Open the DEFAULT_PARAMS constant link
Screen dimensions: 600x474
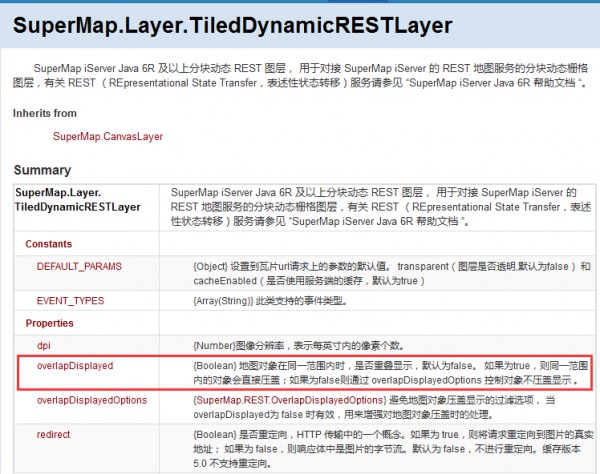tap(79, 266)
